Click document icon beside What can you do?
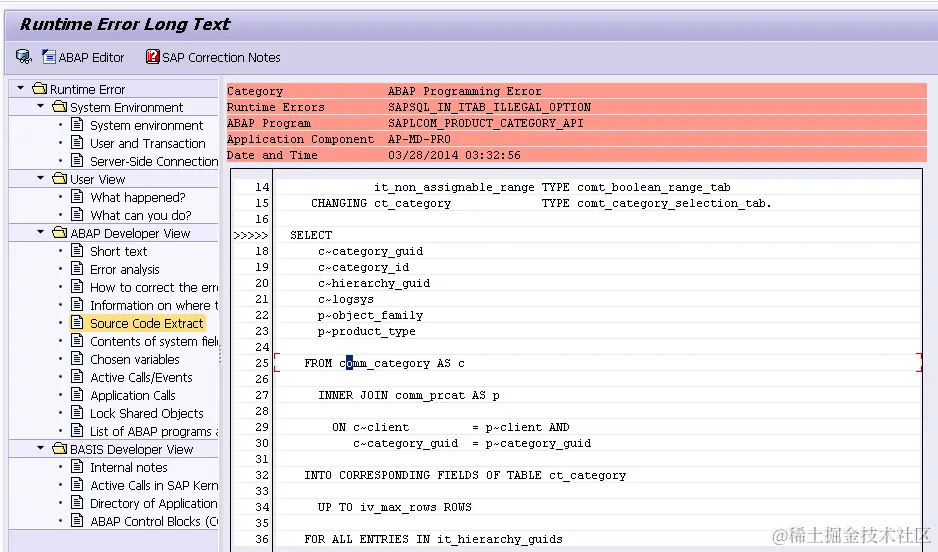The image size is (938, 552). [x=77, y=214]
